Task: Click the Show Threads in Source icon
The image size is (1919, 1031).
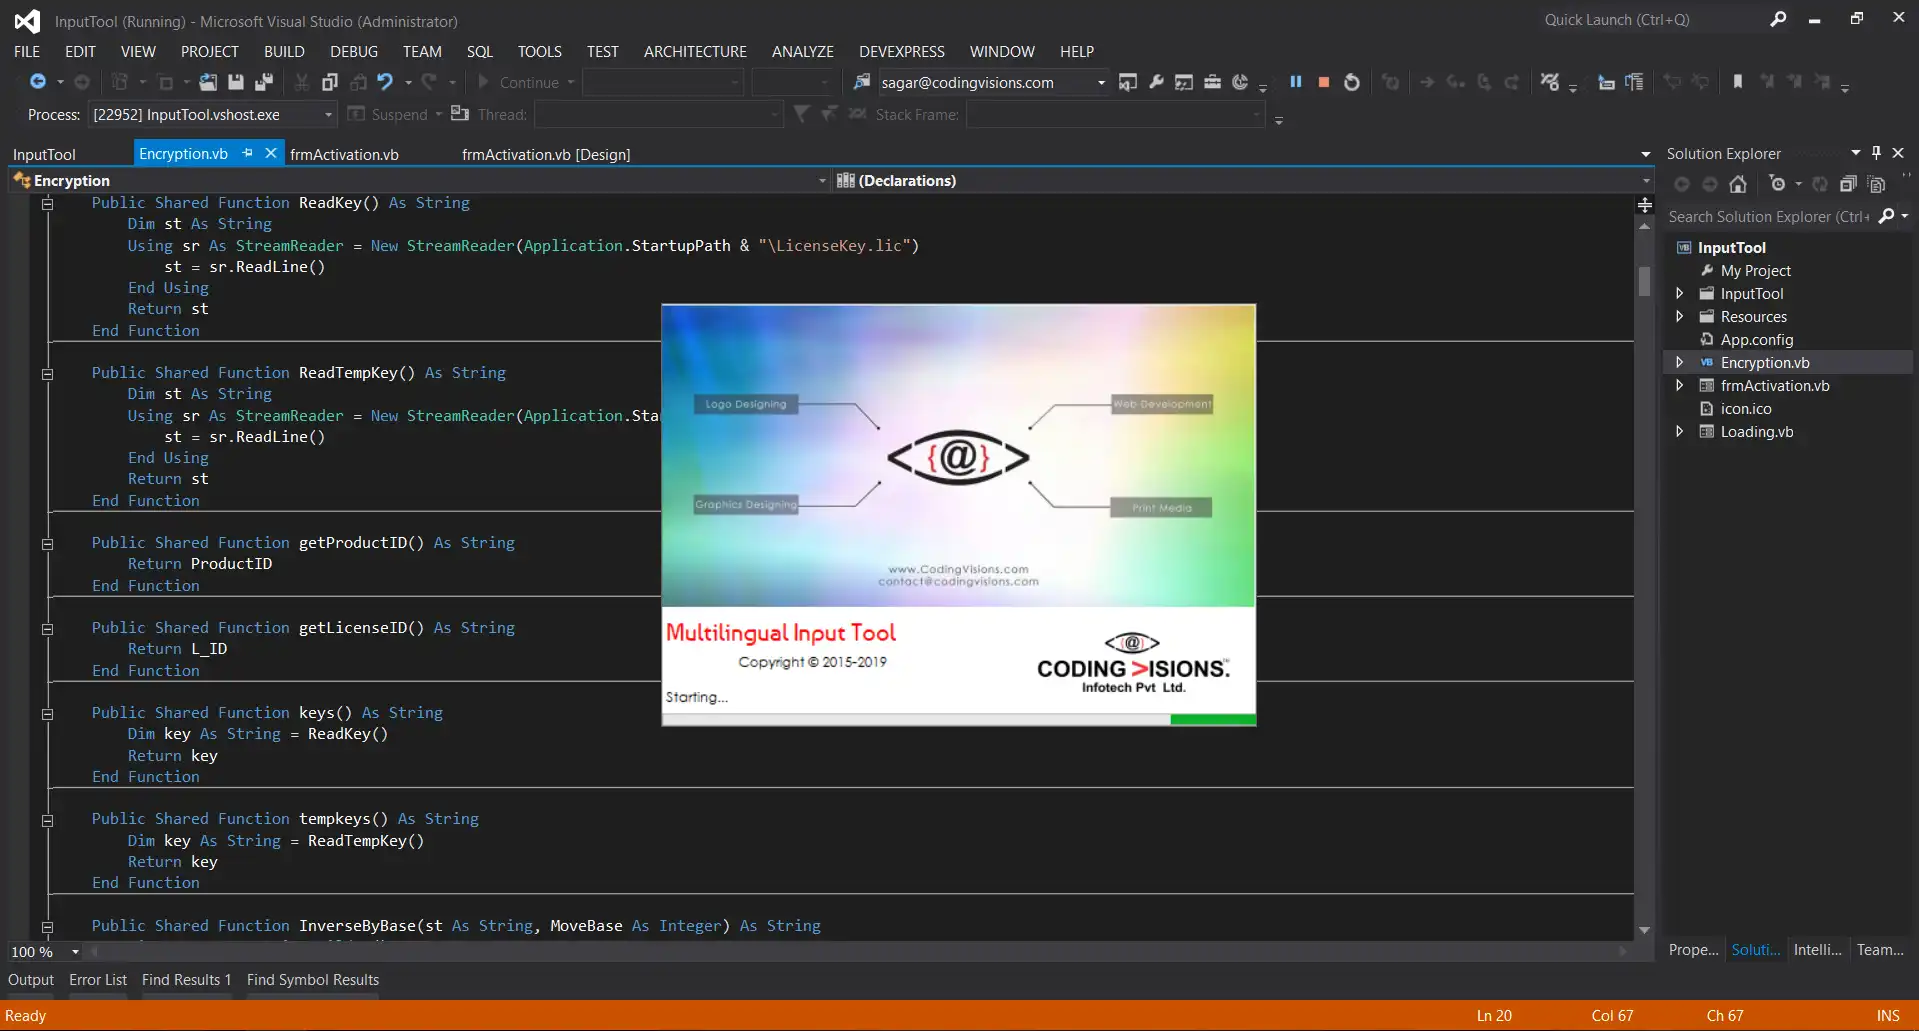Action: (x=1550, y=82)
